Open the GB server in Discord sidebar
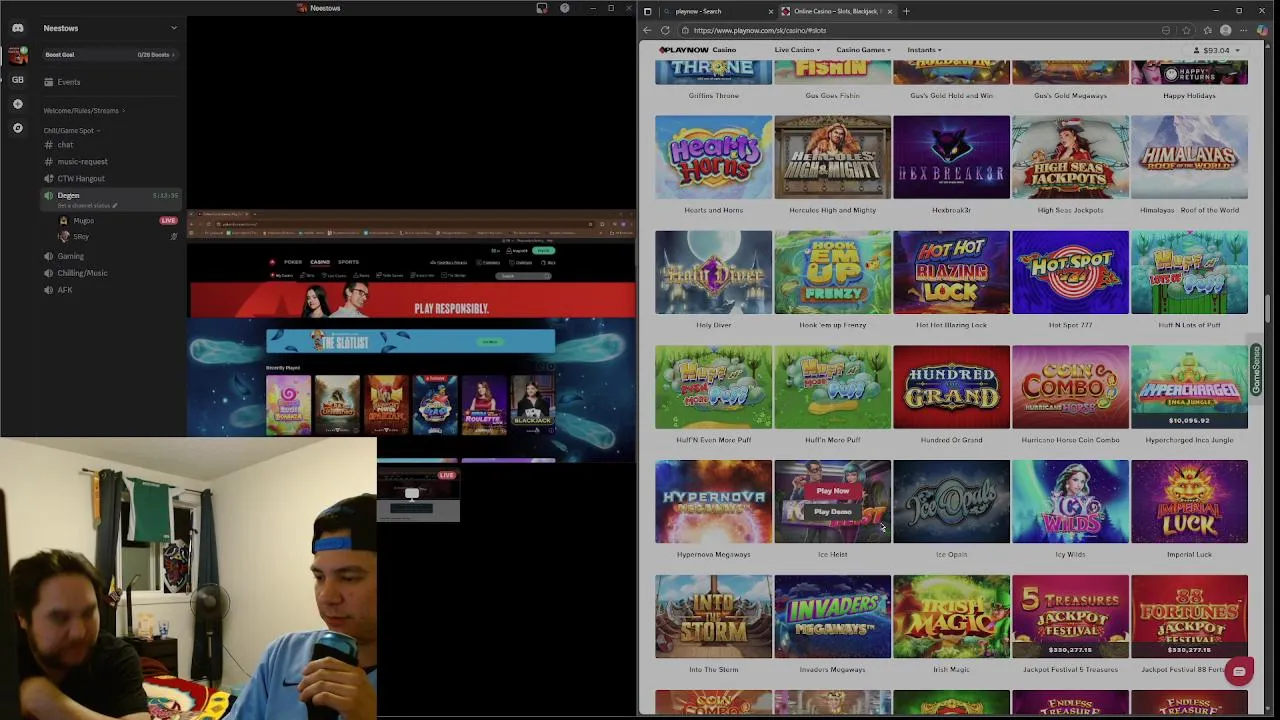 coord(17,79)
